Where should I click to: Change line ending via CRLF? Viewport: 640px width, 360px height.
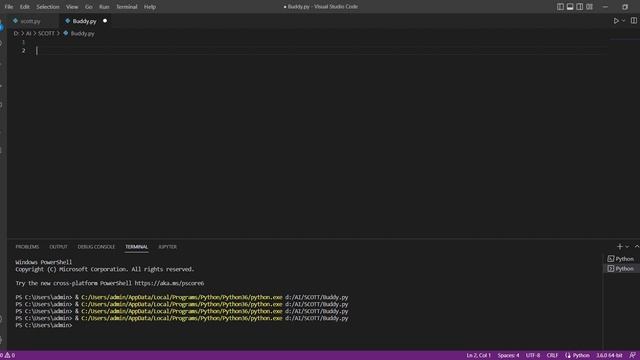[x=552, y=356]
